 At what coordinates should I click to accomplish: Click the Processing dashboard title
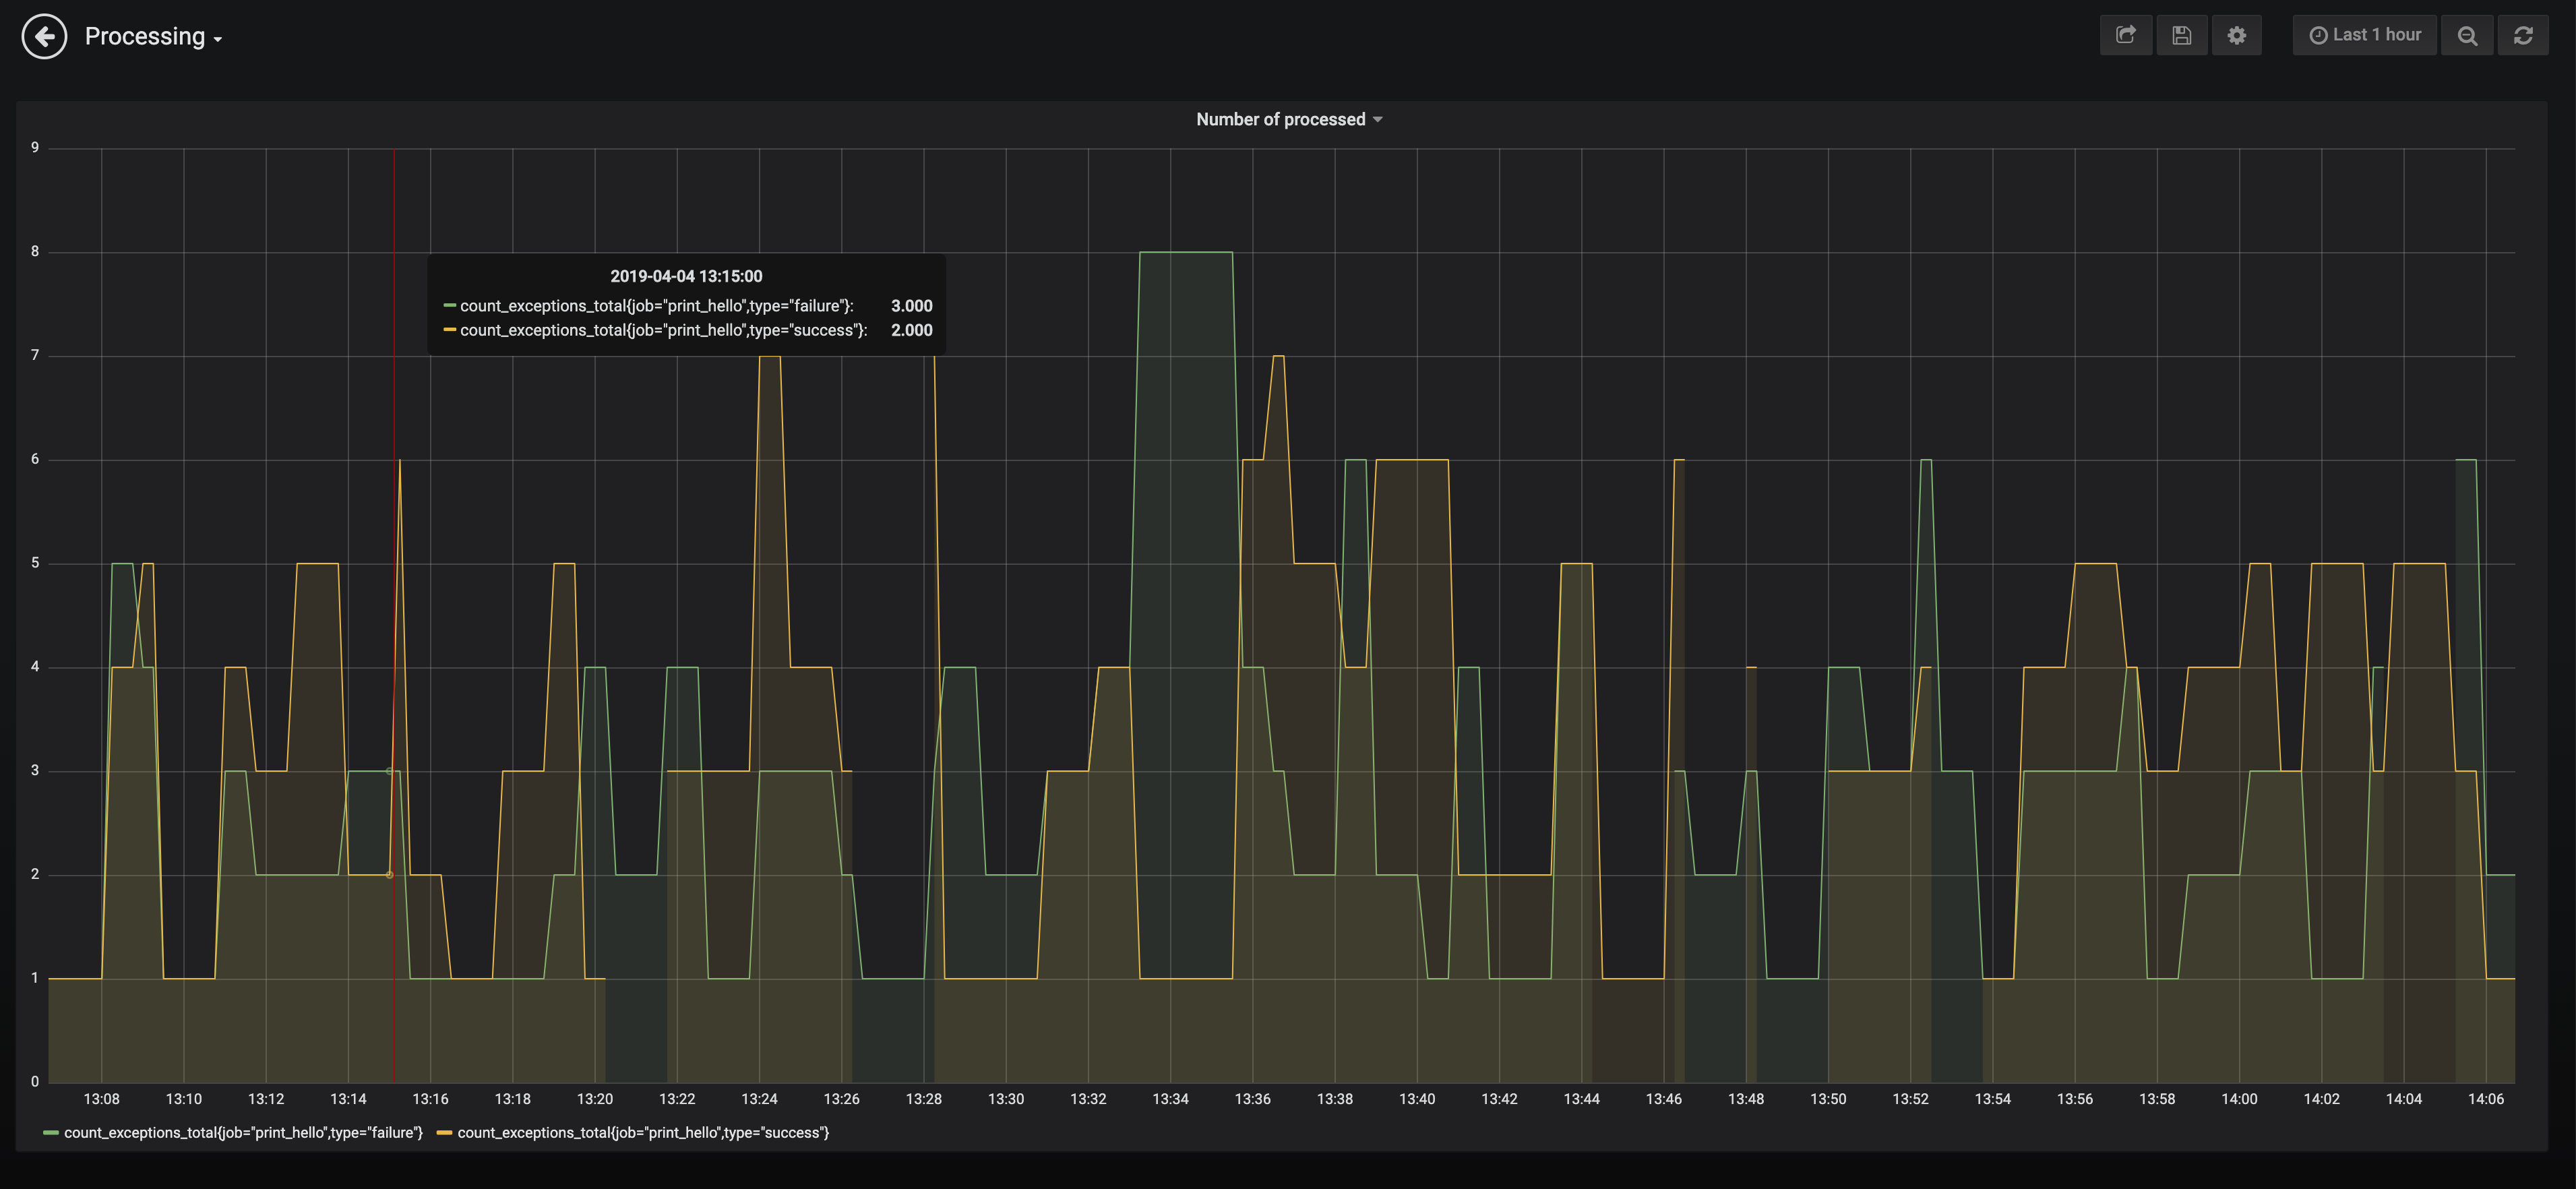click(143, 34)
